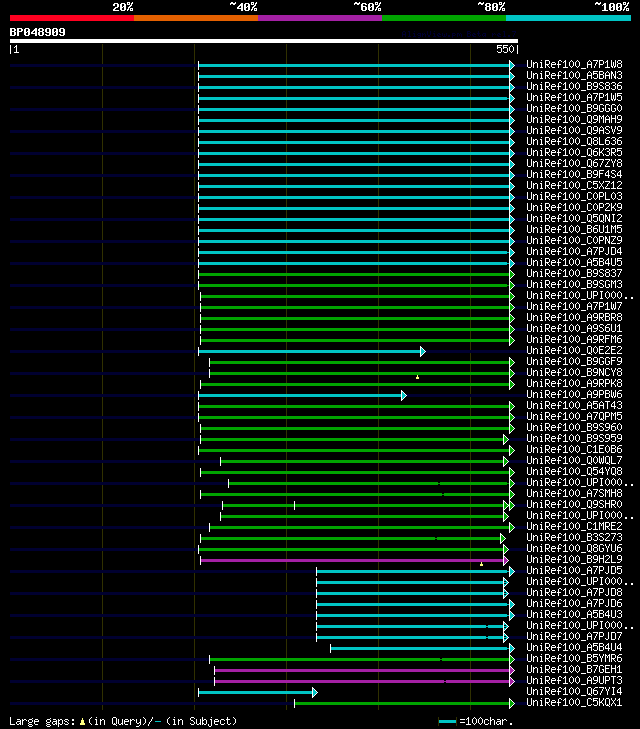Click the short cyan bar for UniRef100_Q0E2E2

(309, 351)
